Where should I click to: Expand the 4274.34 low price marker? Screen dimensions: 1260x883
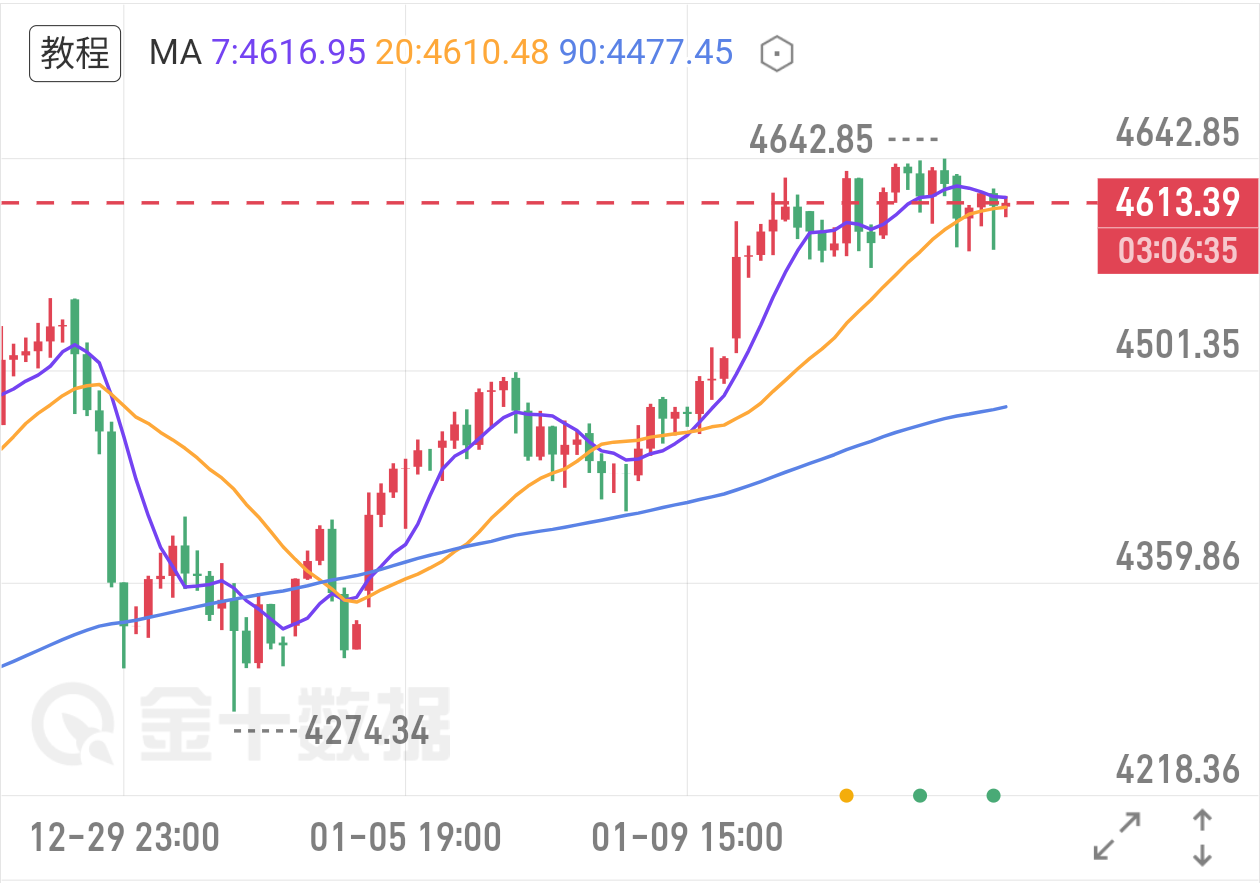[x=366, y=732]
